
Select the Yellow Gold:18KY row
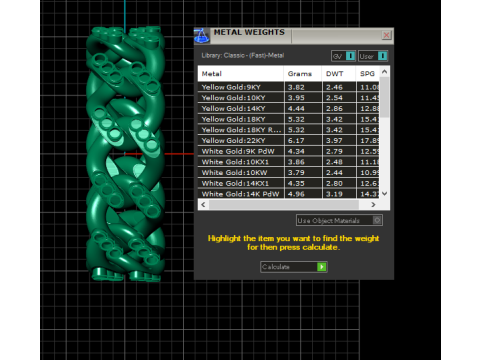(x=289, y=119)
